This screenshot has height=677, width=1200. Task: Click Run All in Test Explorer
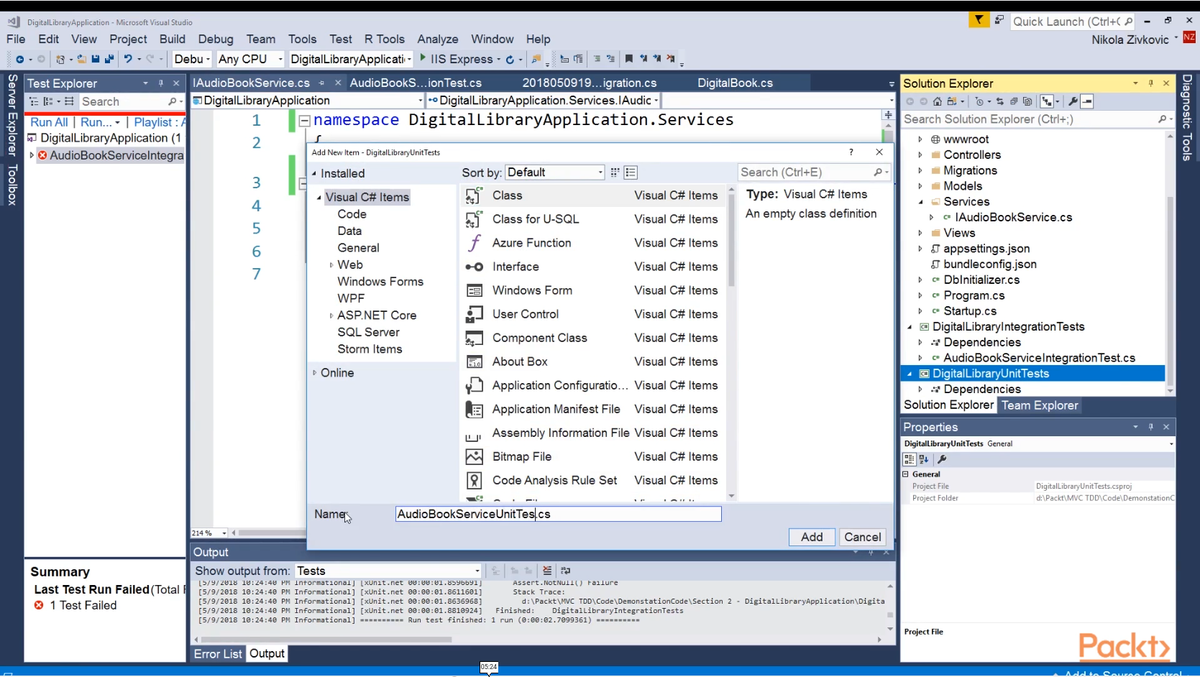point(49,122)
